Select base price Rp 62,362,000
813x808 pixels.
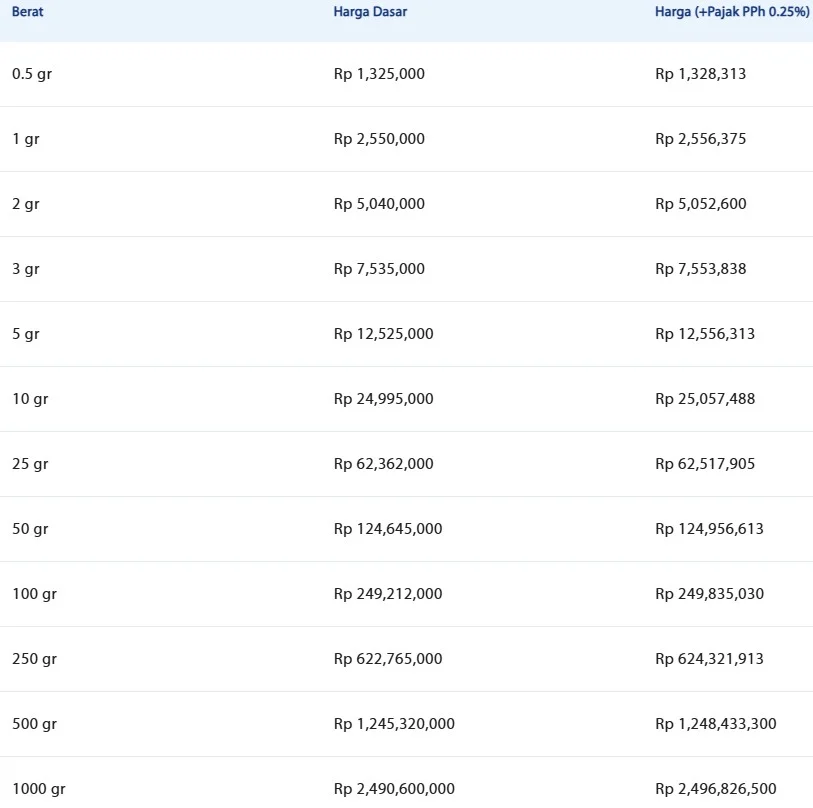pos(383,464)
